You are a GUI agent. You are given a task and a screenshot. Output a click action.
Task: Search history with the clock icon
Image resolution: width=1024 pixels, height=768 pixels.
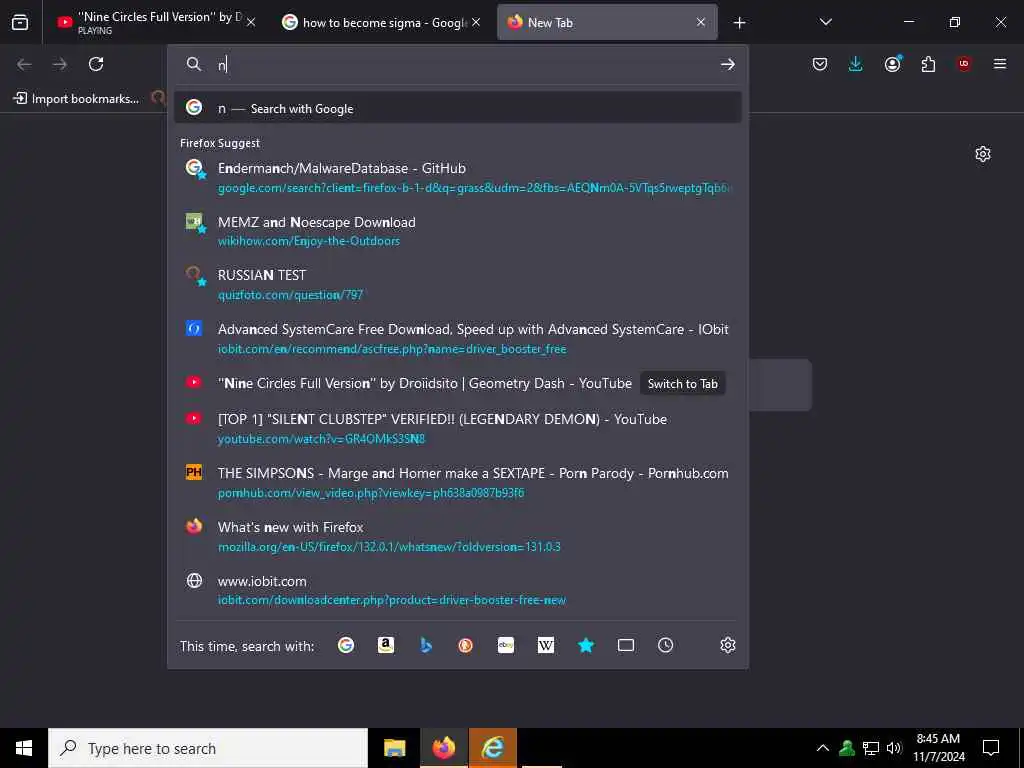coord(665,645)
